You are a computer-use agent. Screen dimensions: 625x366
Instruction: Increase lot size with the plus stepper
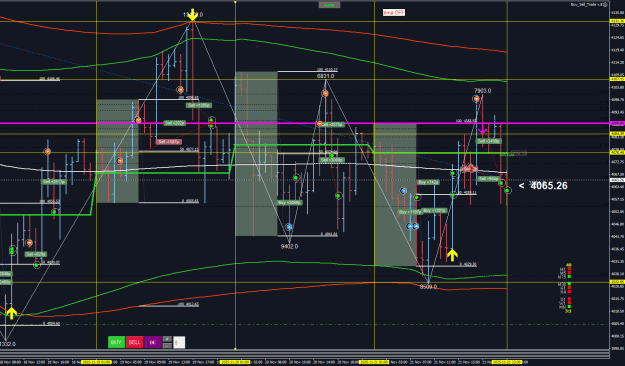167,339
